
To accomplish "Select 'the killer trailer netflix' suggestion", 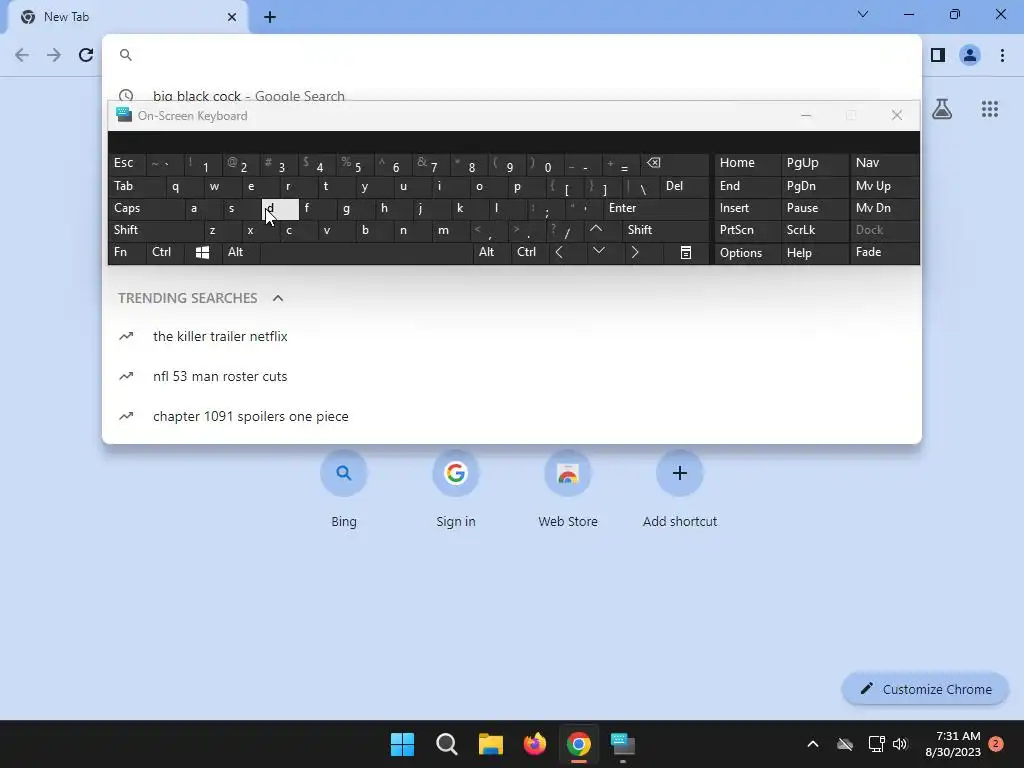I will click(x=511, y=336).
